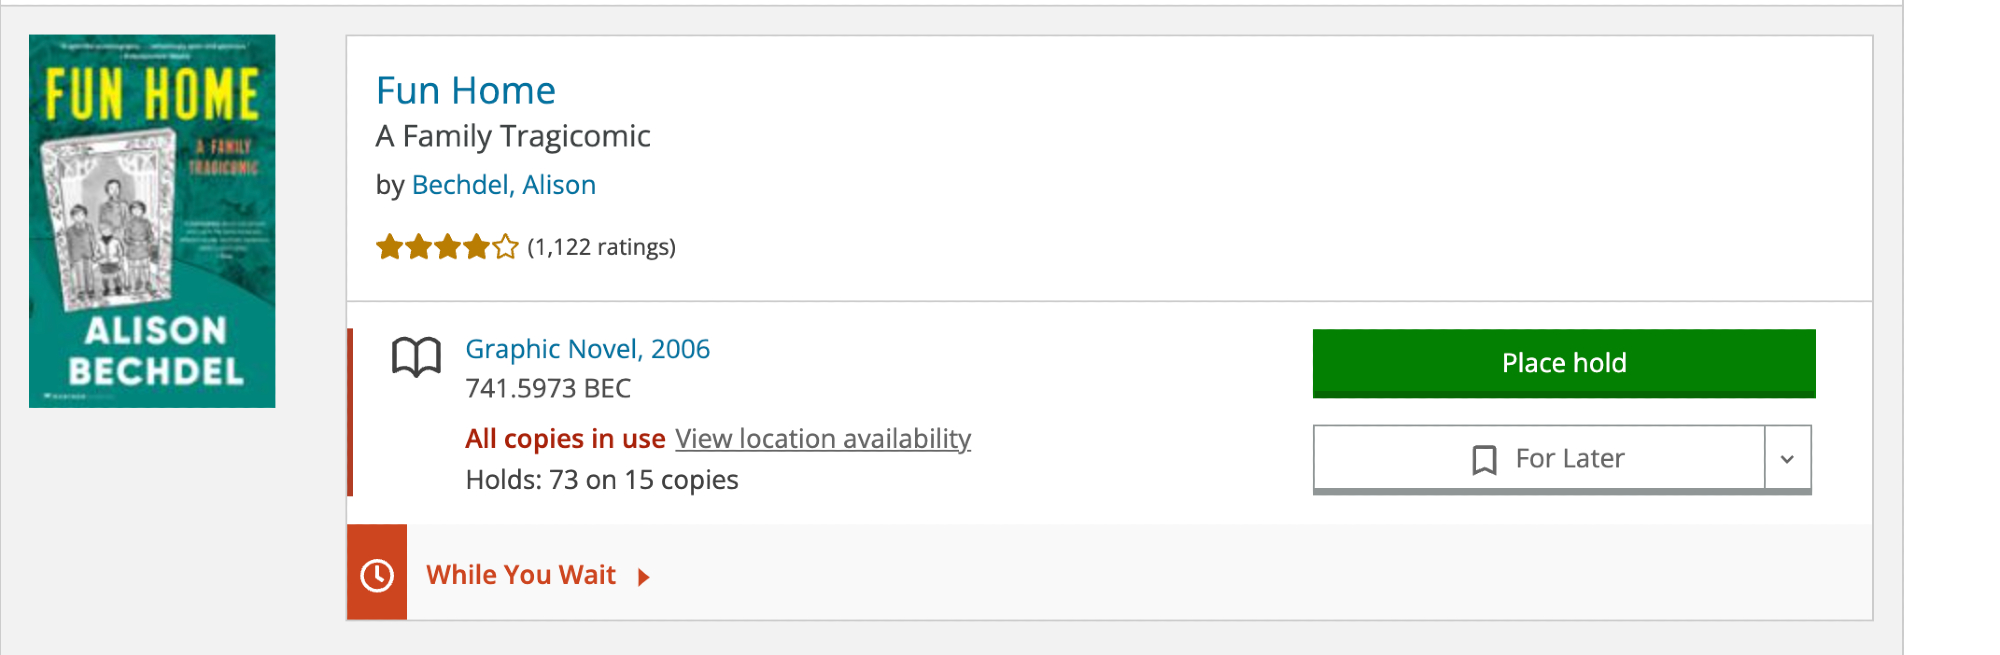Click the arrow beside While You Wait
The height and width of the screenshot is (655, 2000).
coord(644,577)
